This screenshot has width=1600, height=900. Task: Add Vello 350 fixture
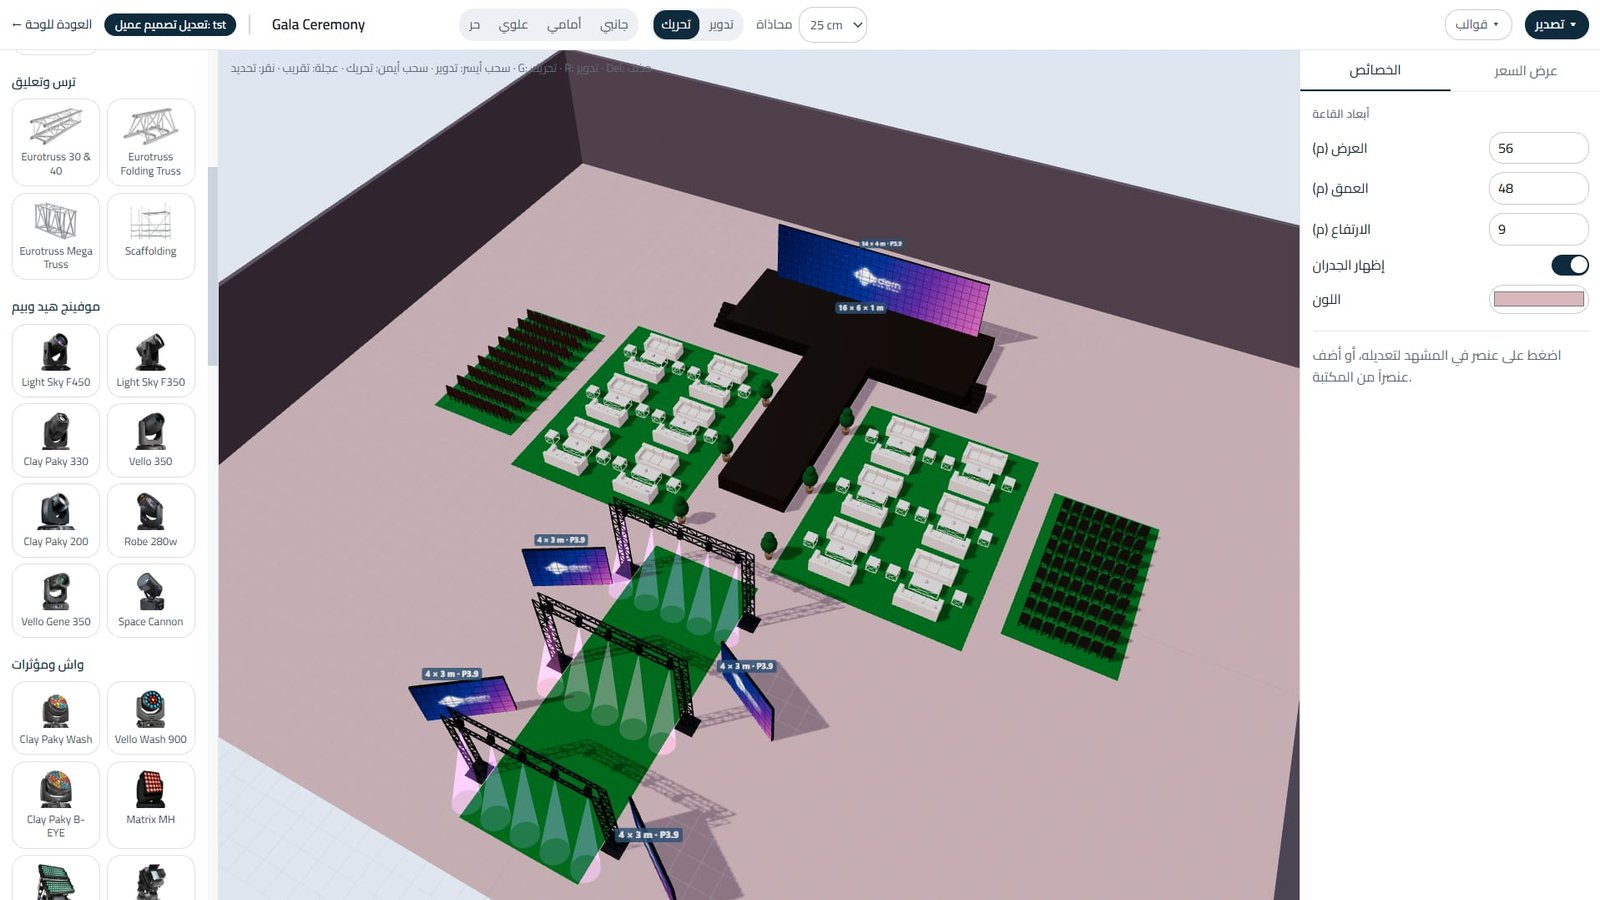click(151, 440)
